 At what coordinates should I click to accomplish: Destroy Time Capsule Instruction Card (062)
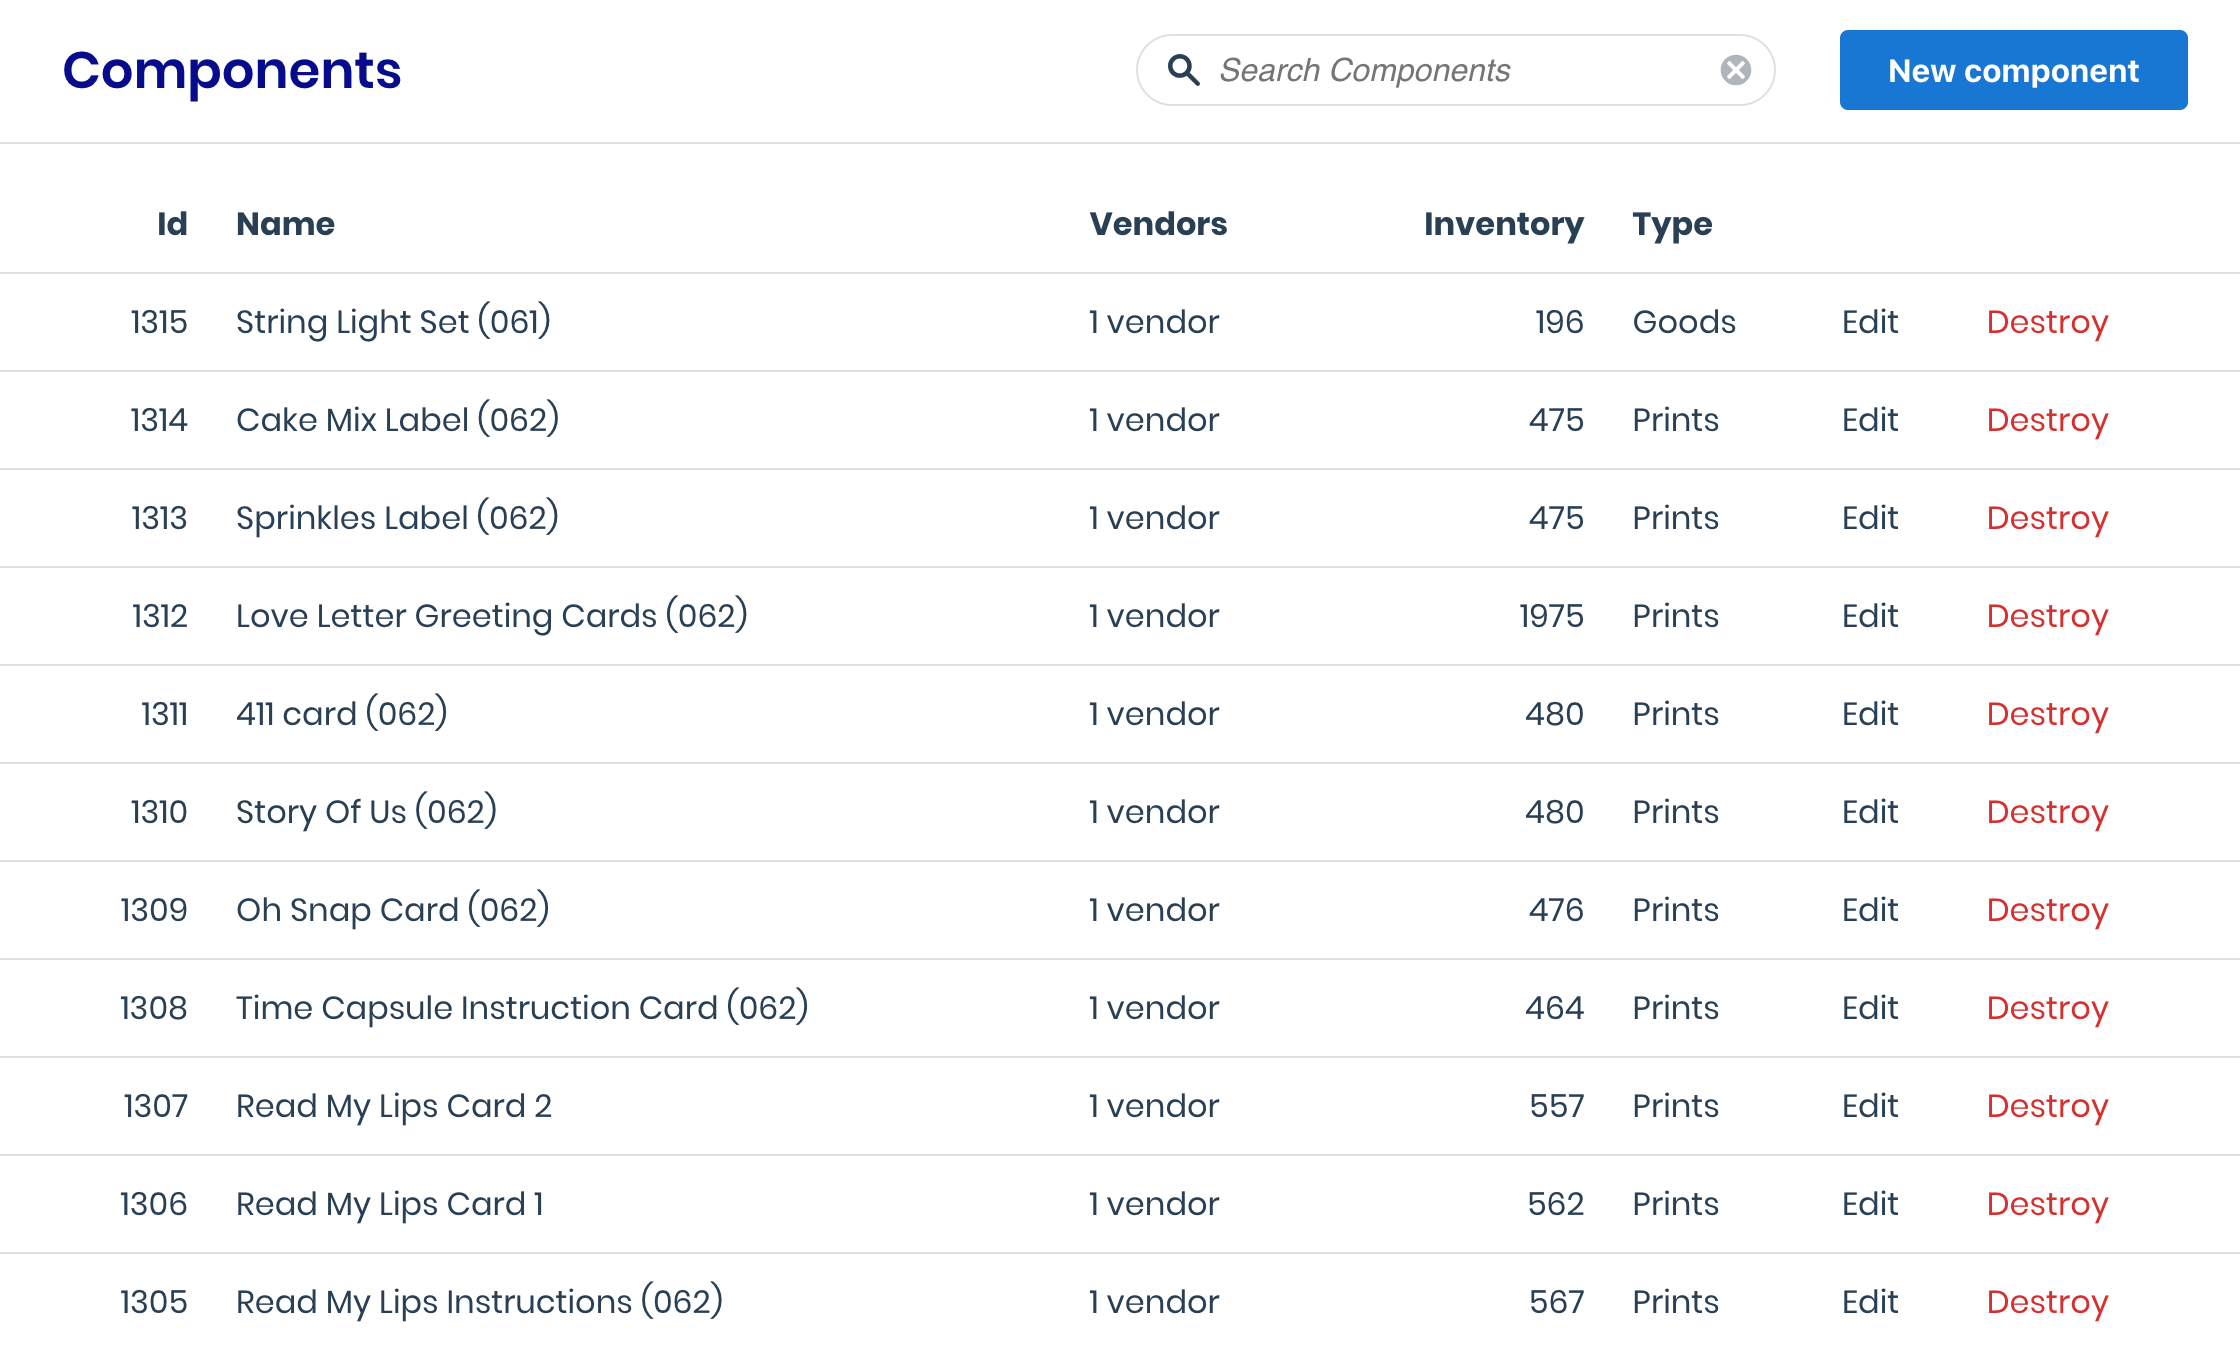click(x=2046, y=1008)
